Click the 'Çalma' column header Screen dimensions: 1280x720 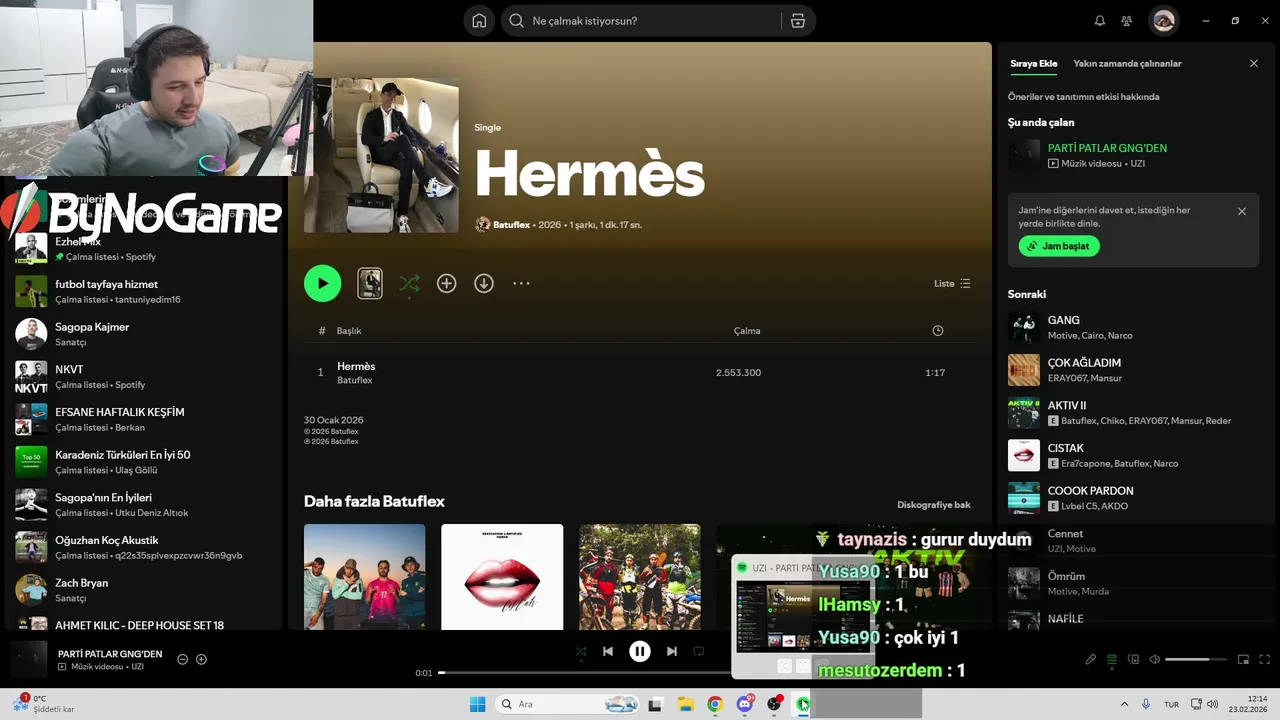click(747, 331)
